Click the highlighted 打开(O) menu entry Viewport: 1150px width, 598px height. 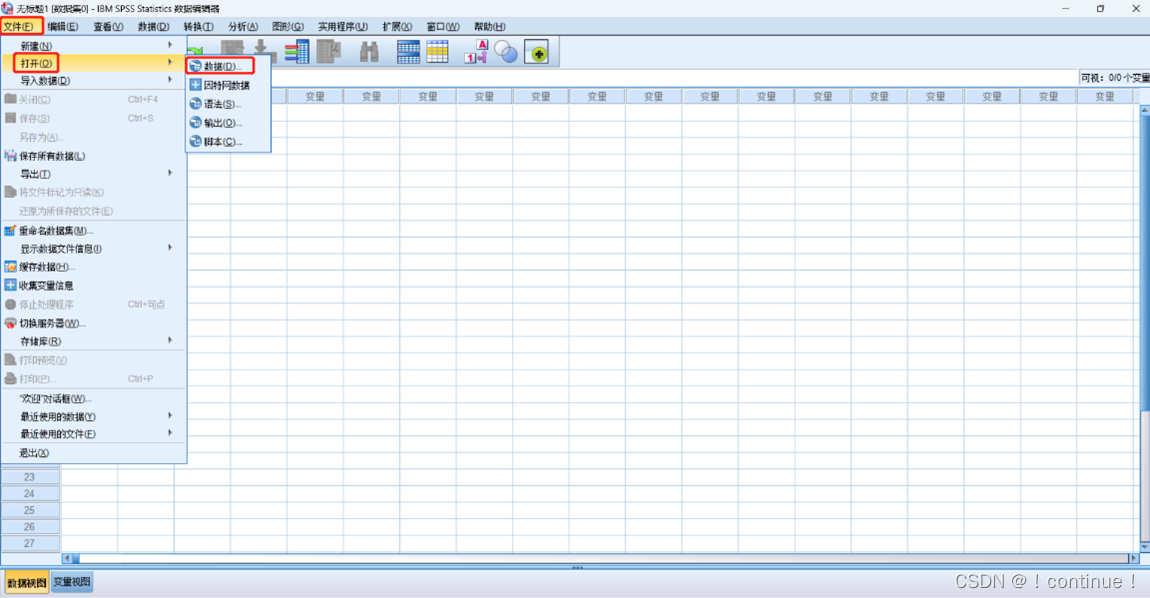coord(93,63)
